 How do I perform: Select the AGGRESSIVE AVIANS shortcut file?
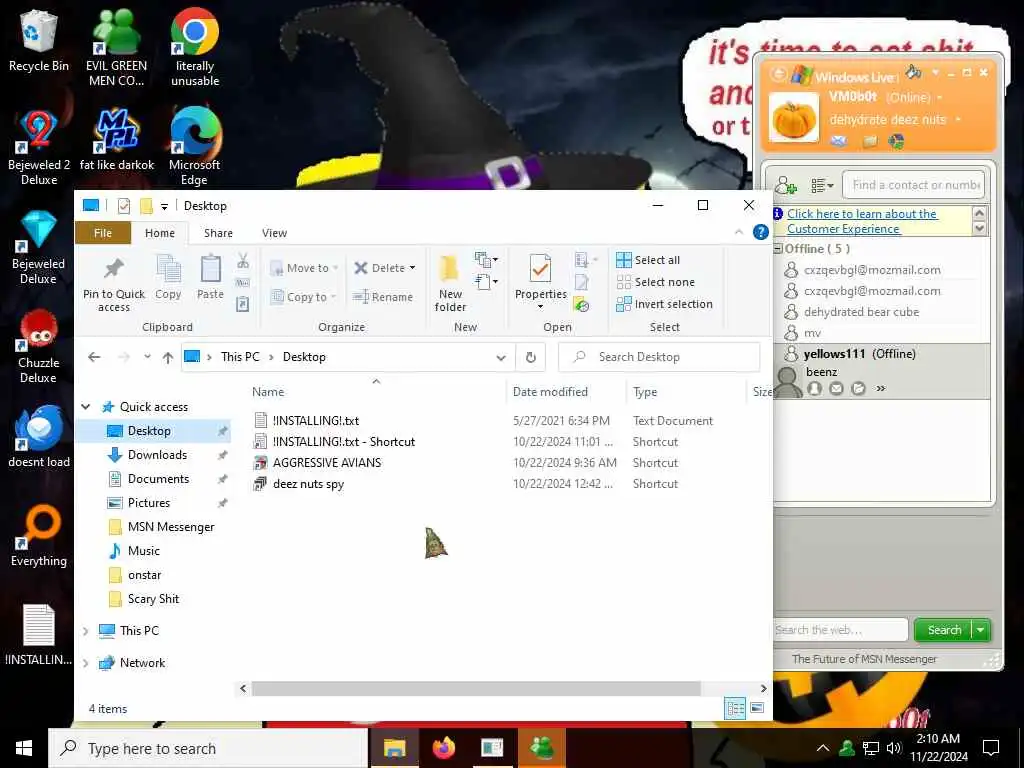pos(327,462)
